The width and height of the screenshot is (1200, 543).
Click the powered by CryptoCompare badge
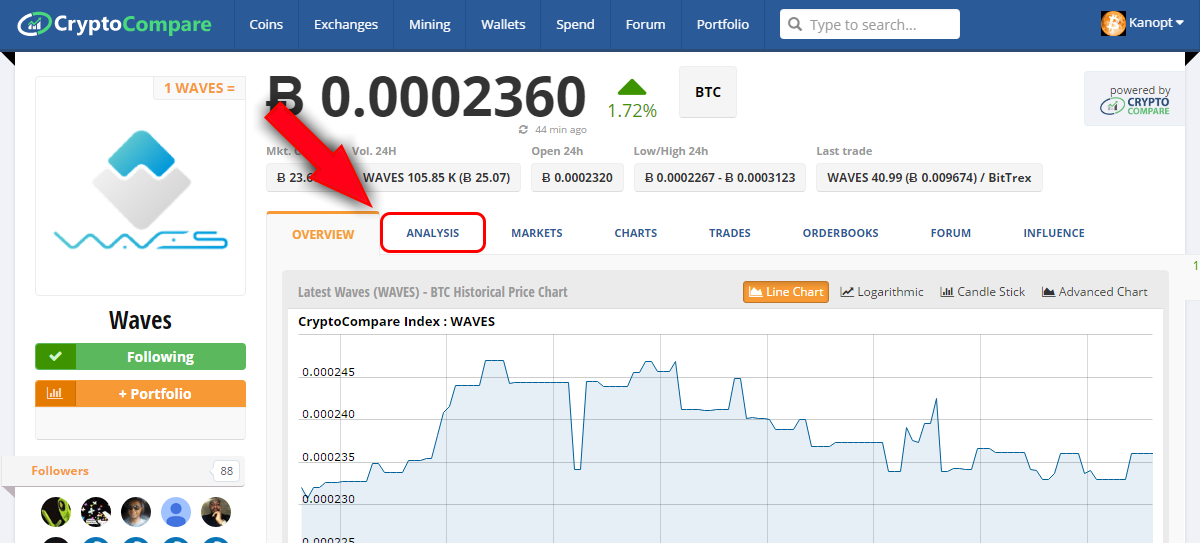(1134, 98)
